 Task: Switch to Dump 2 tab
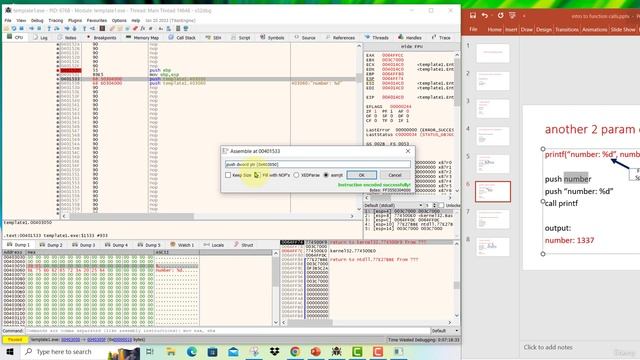click(51, 245)
